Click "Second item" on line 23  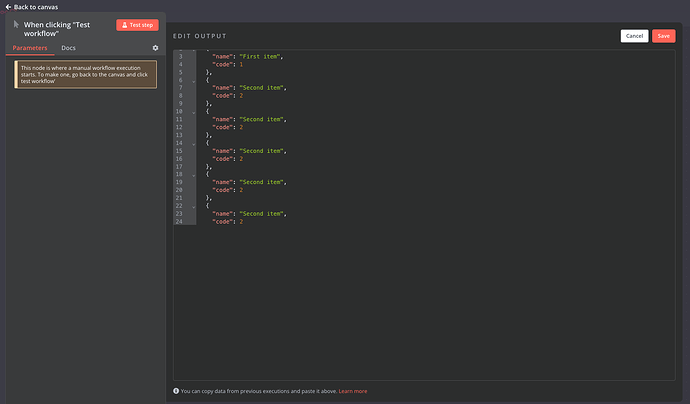click(x=261, y=214)
